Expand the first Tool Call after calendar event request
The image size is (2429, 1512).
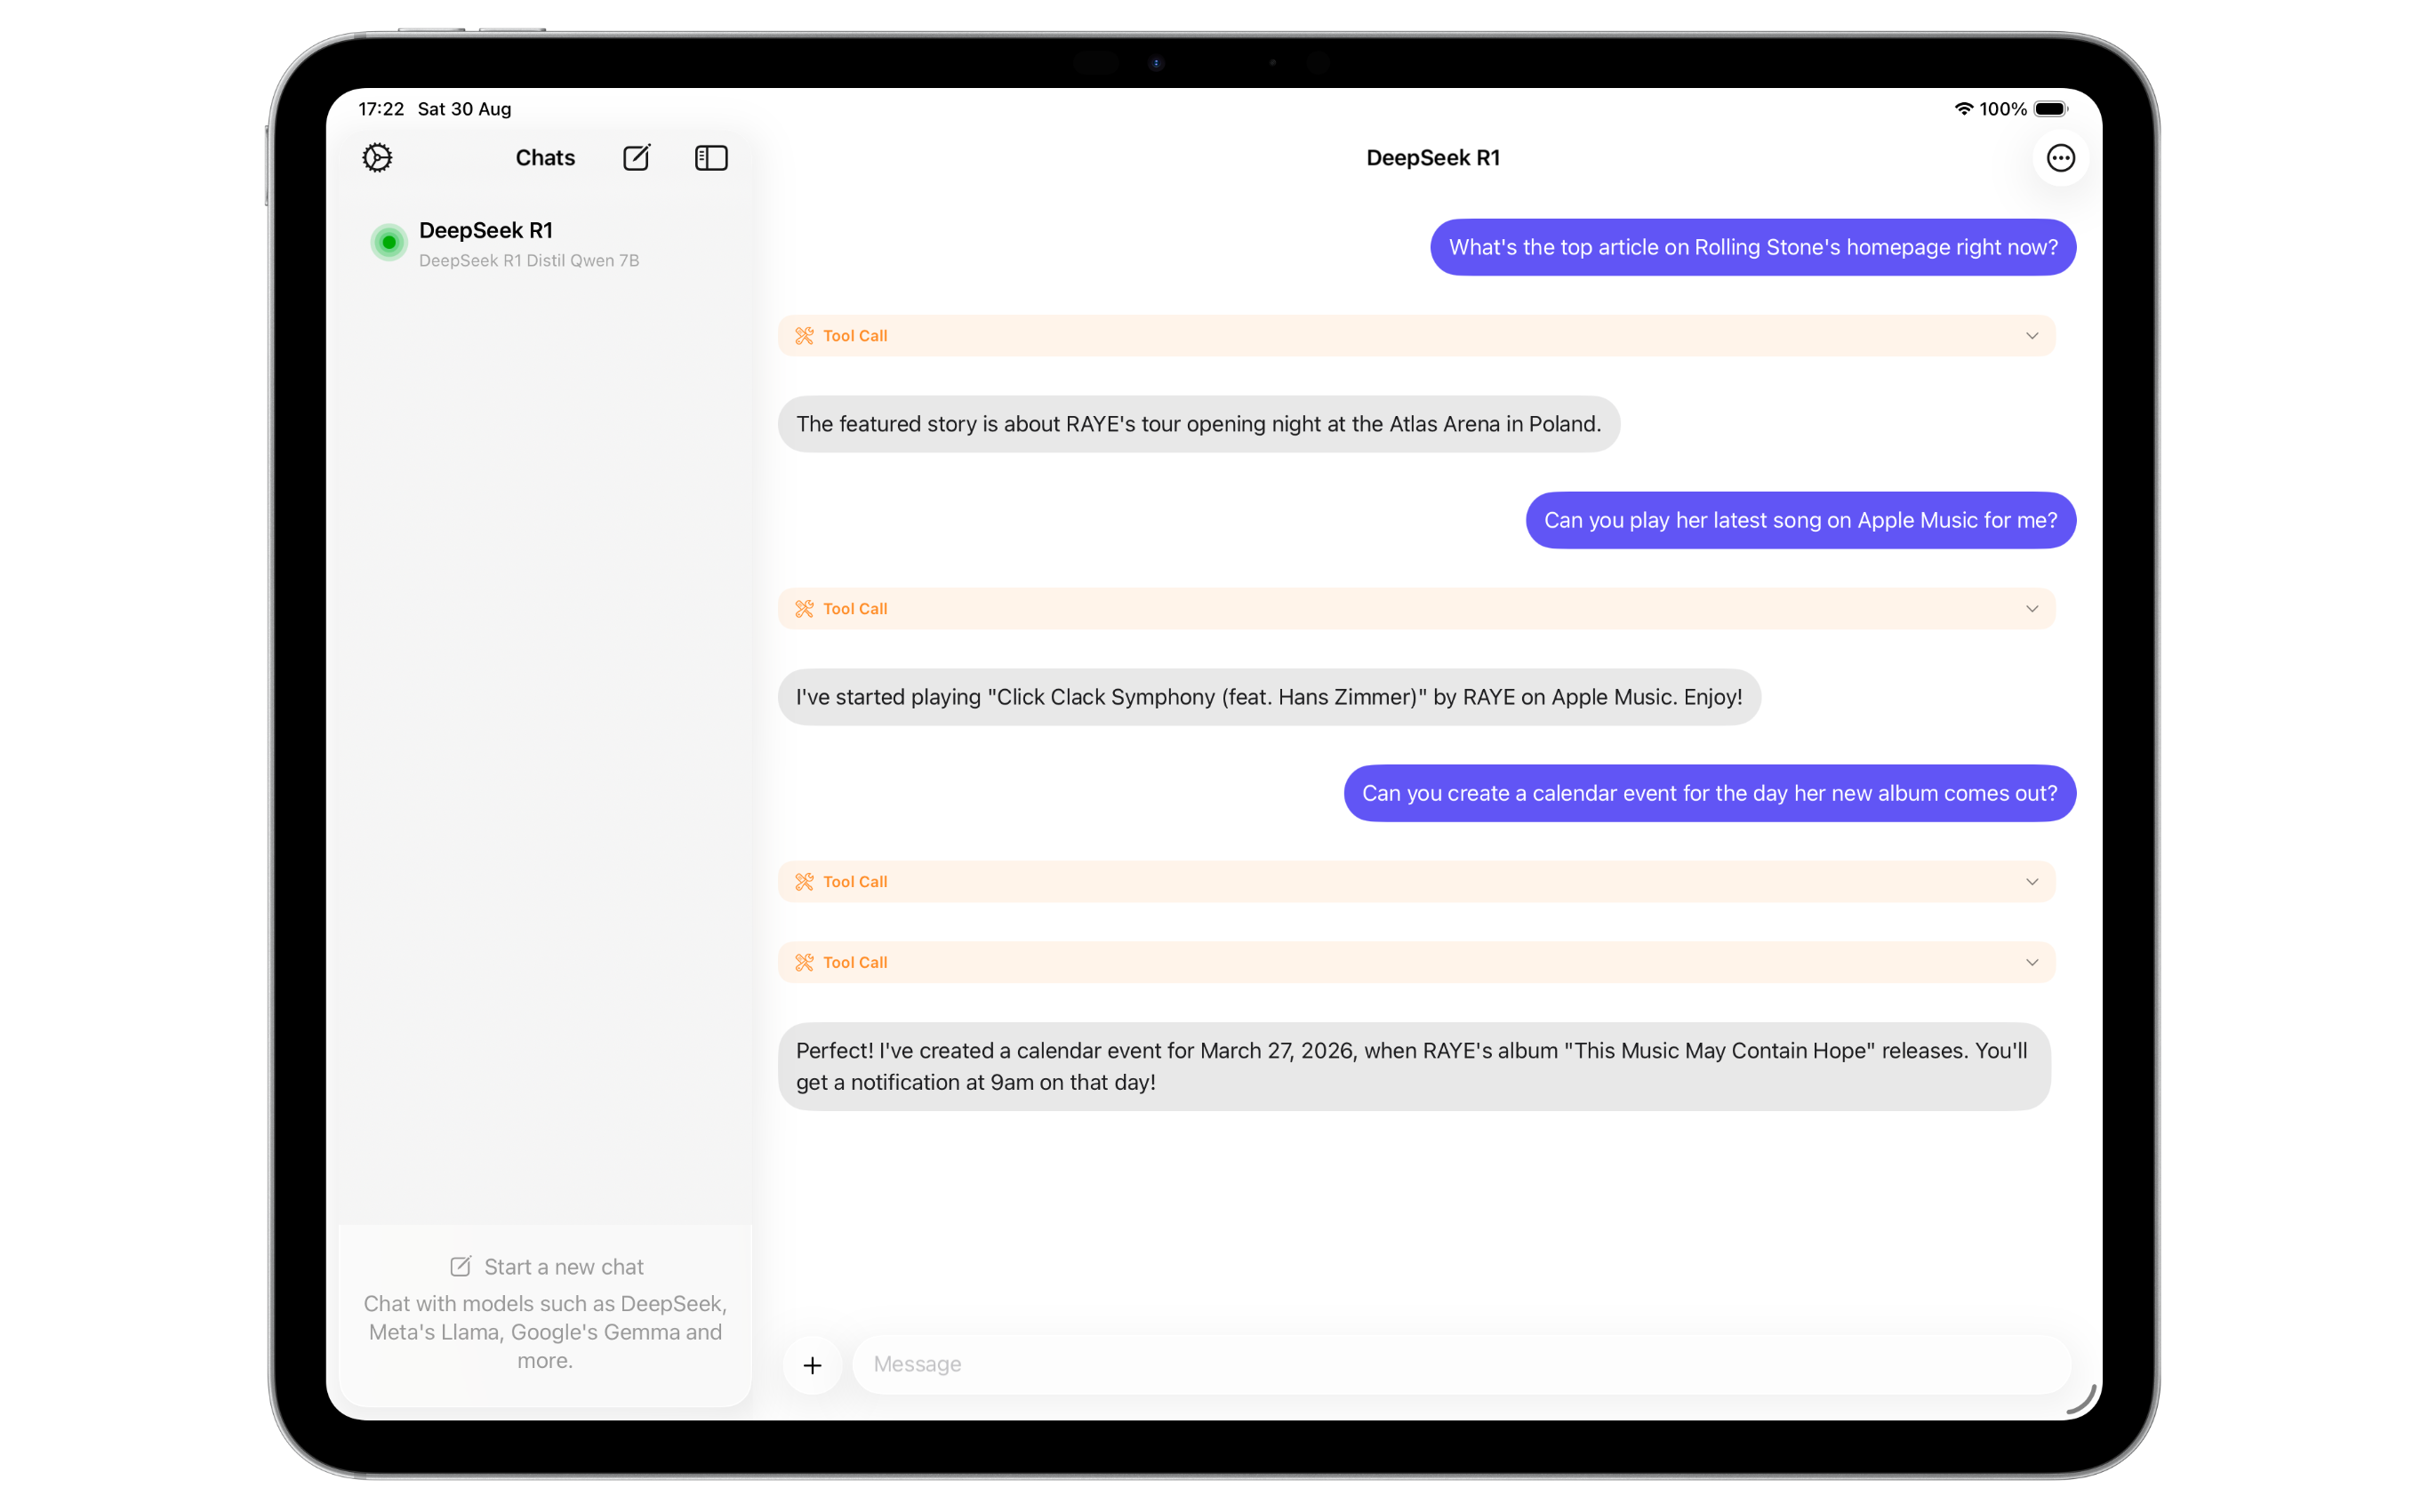click(1416, 882)
